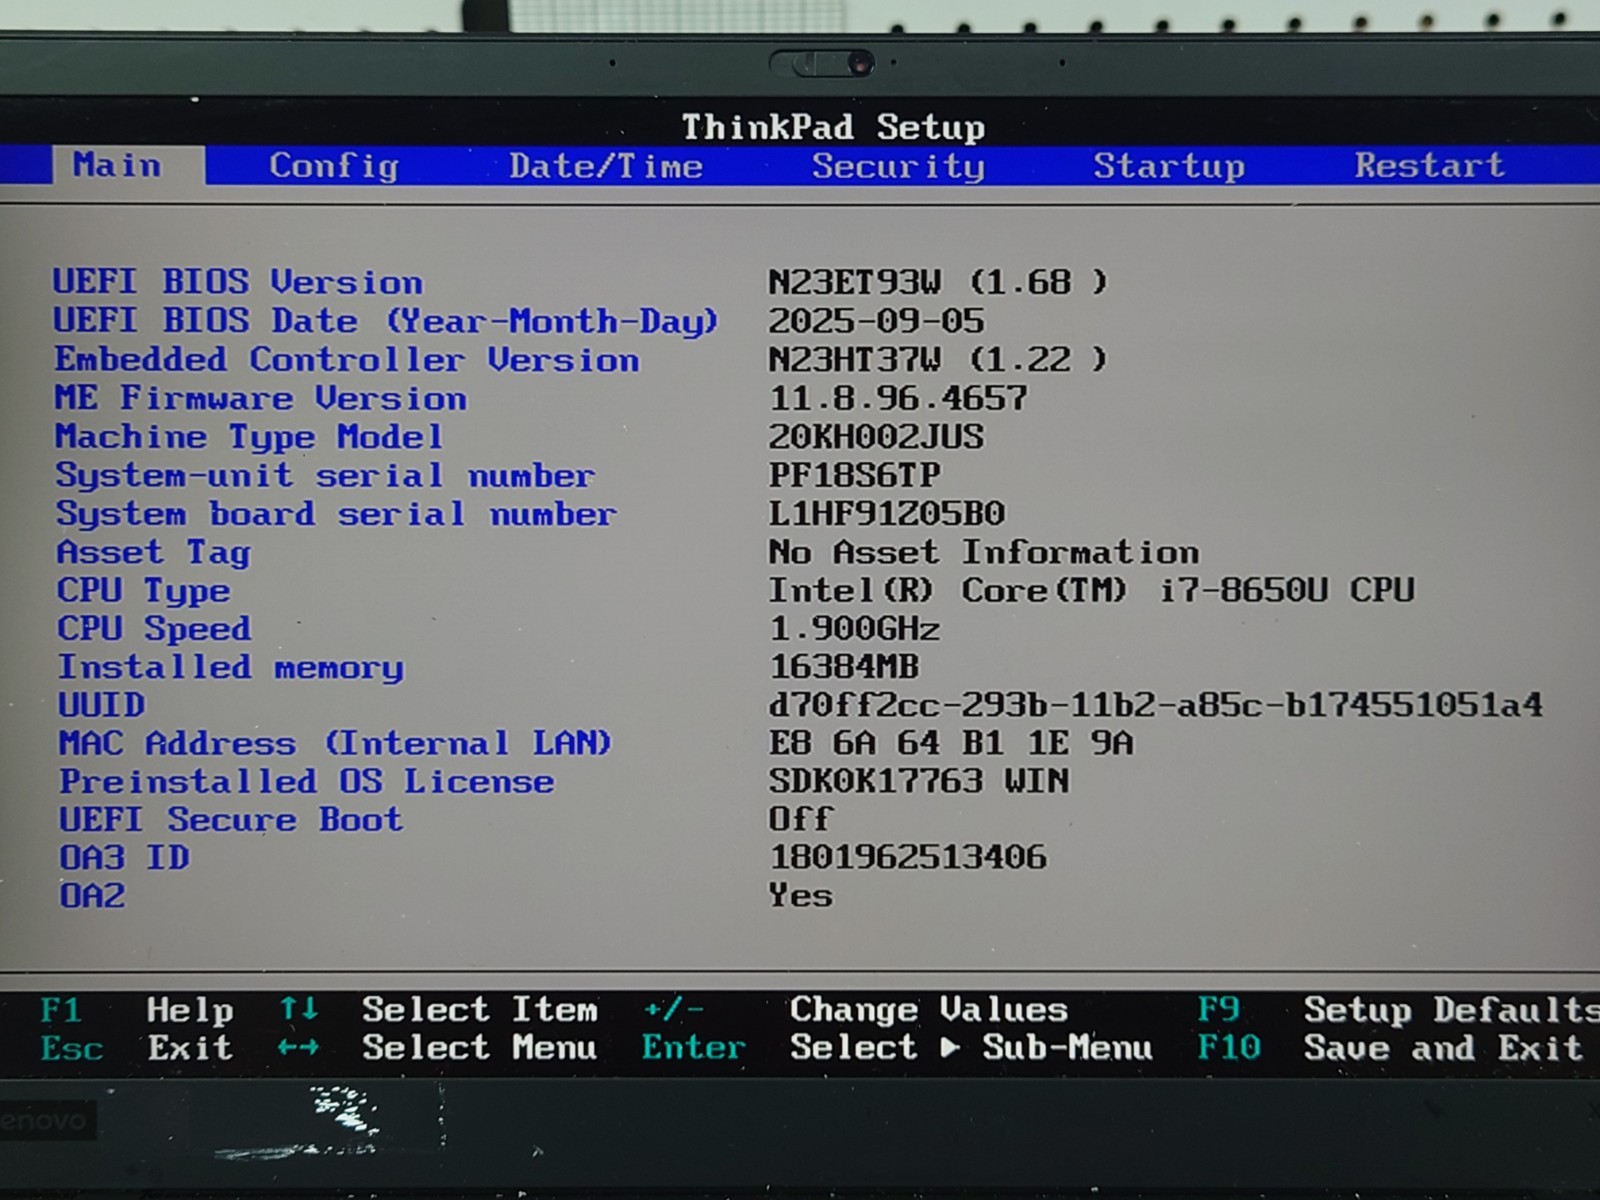Click the UUID label
The height and width of the screenshot is (1200, 1600).
101,705
